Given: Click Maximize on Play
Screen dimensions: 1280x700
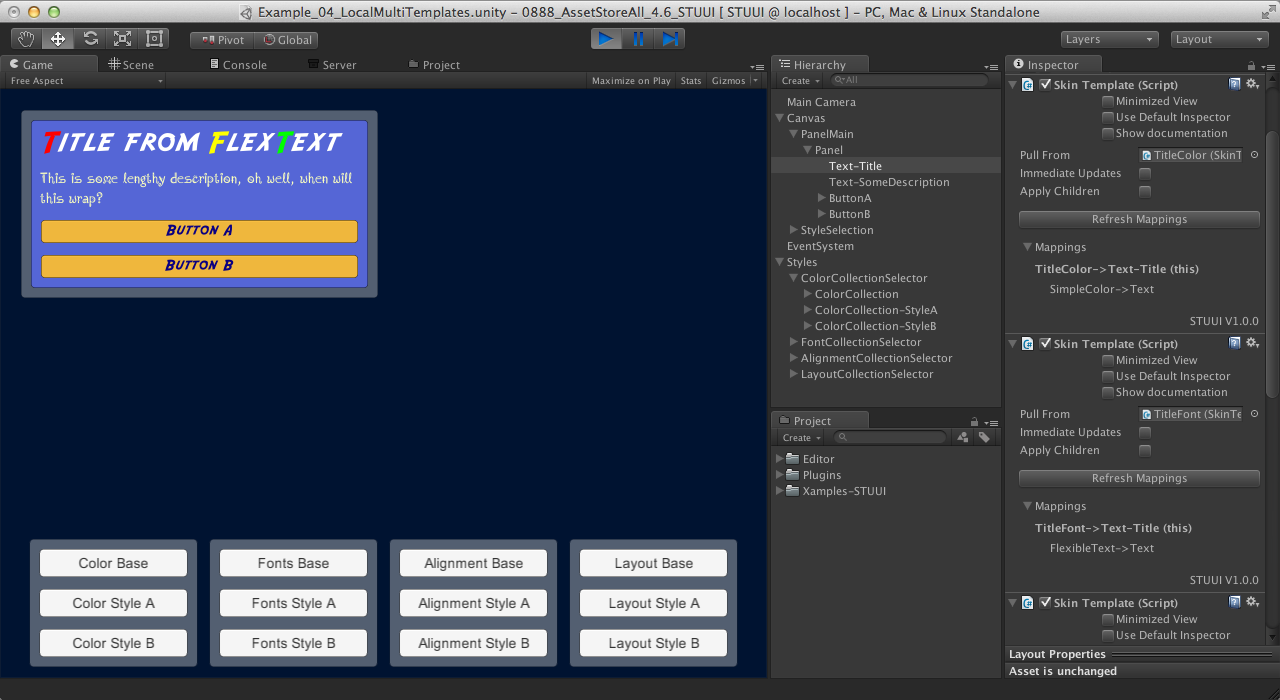Looking at the screenshot, I should coord(631,81).
